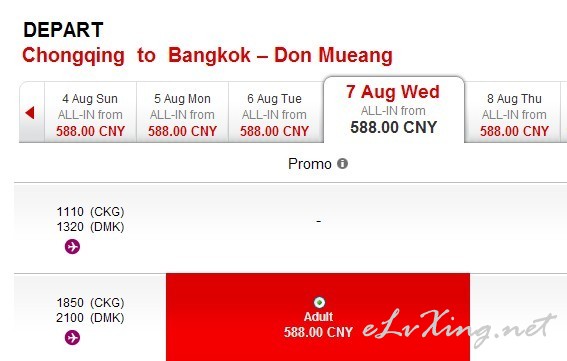The width and height of the screenshot is (567, 361).
Task: Click plane icon under 1110 flight
Action: pyautogui.click(x=72, y=247)
